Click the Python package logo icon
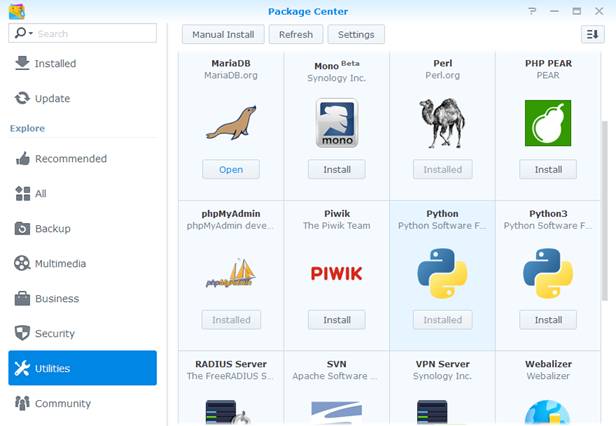The width and height of the screenshot is (616, 426). [x=442, y=273]
